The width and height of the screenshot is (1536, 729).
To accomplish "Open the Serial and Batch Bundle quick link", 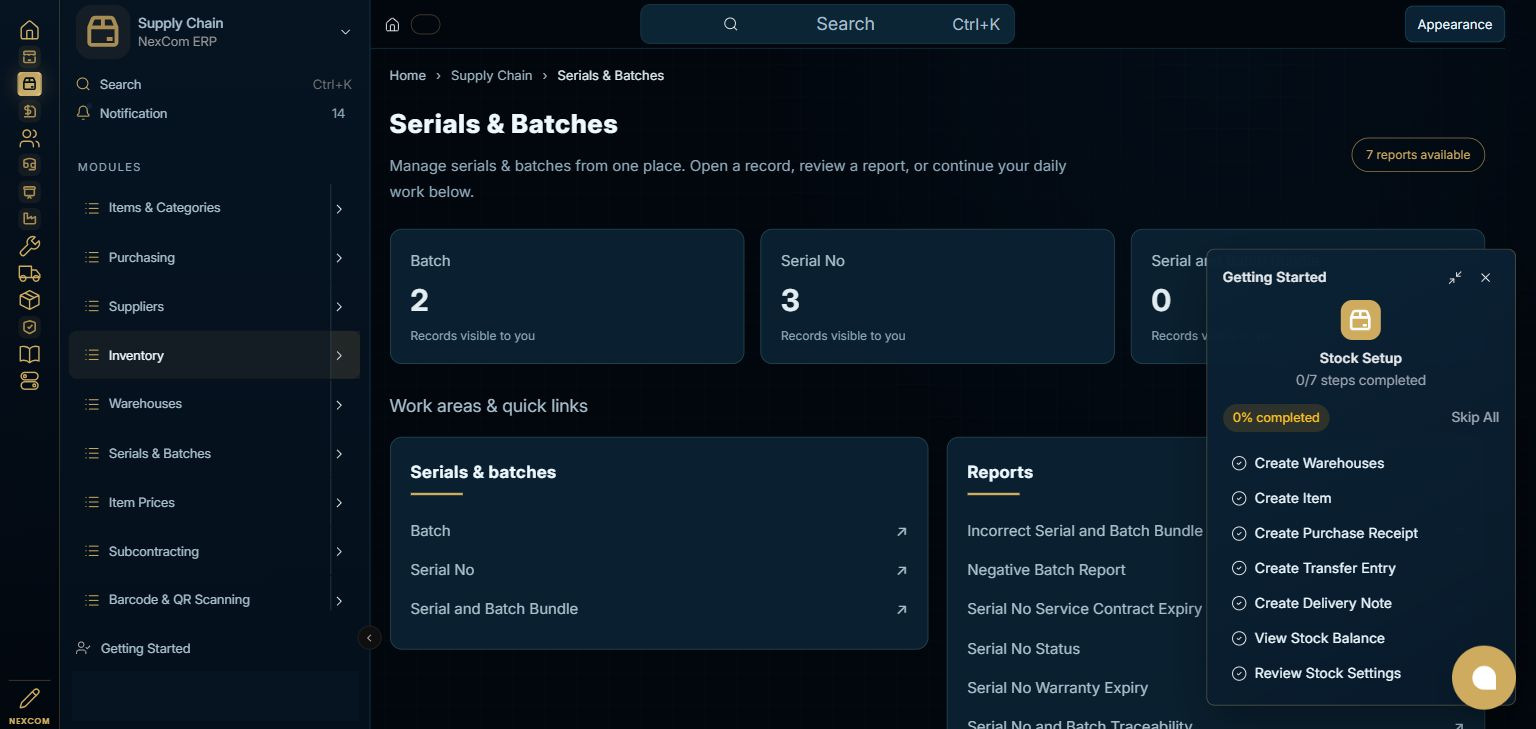I will (x=659, y=609).
